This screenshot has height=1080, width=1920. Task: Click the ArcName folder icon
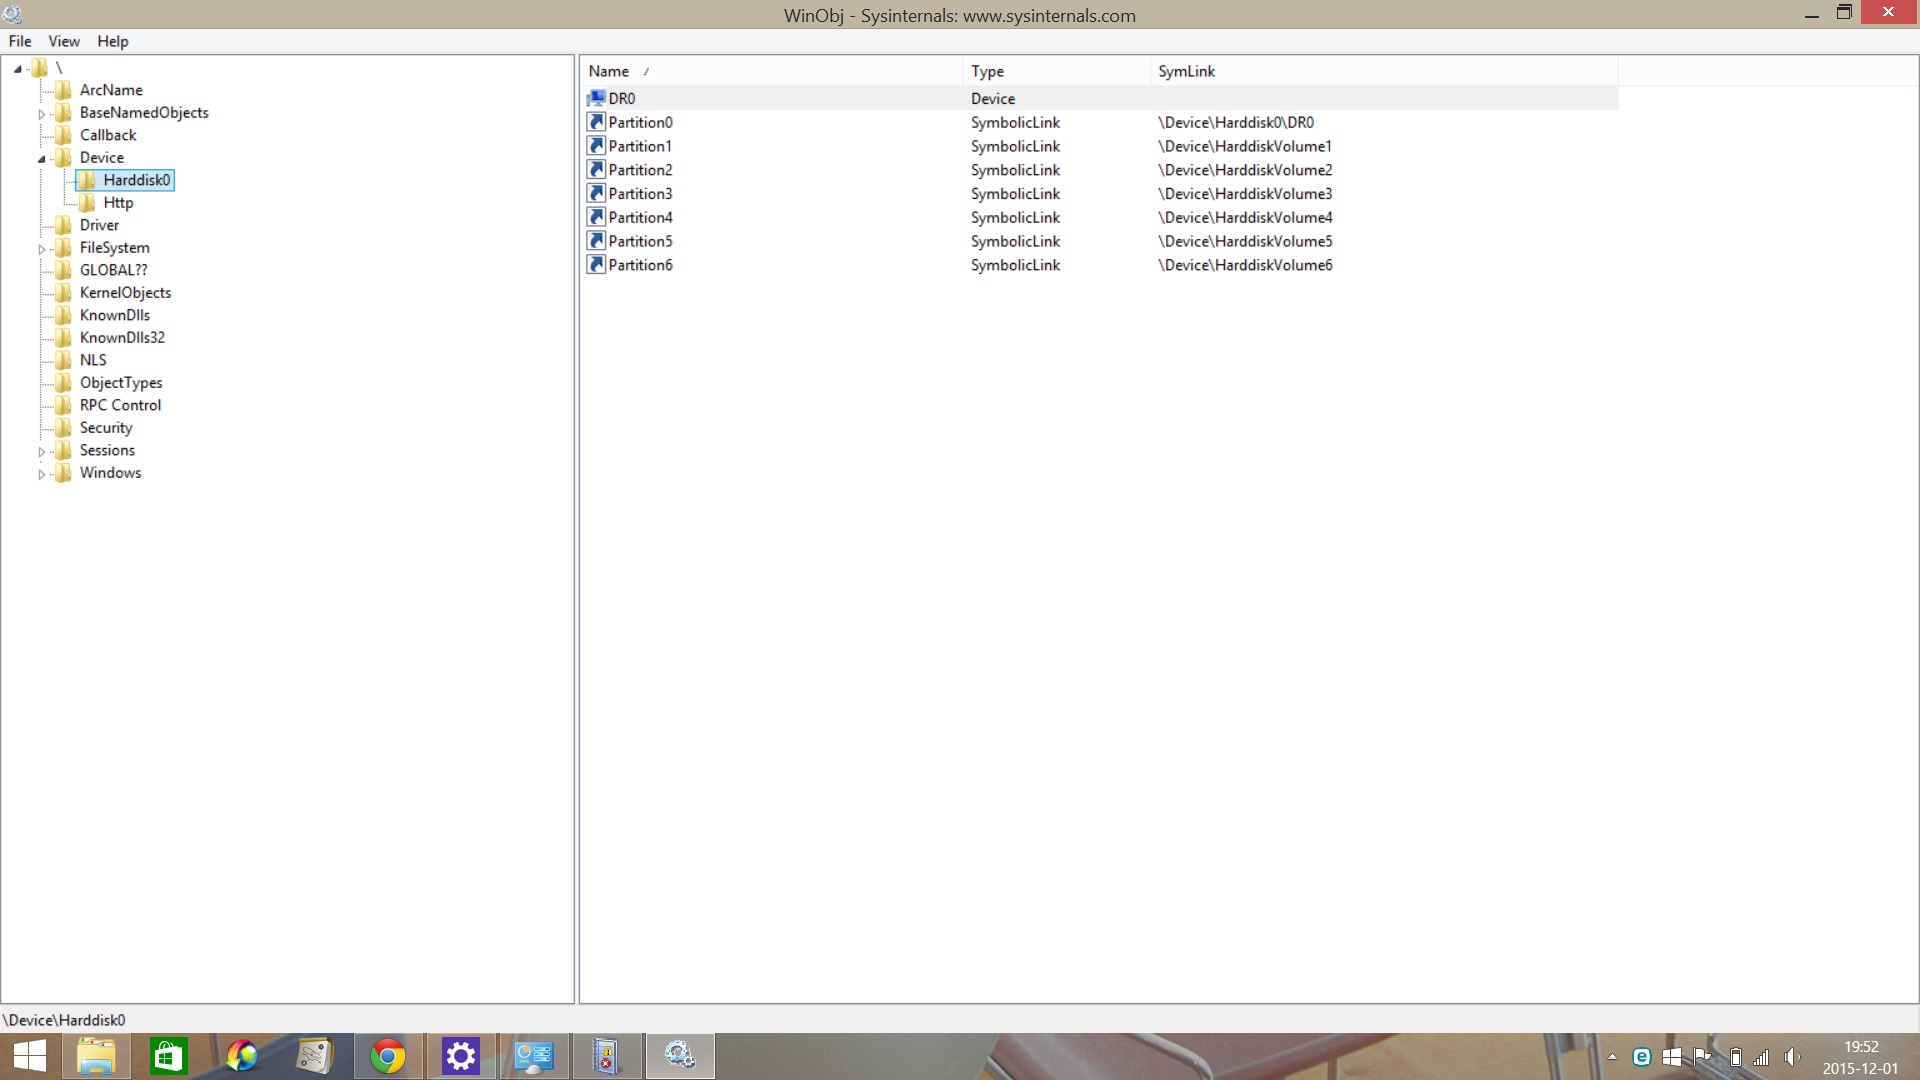click(64, 90)
